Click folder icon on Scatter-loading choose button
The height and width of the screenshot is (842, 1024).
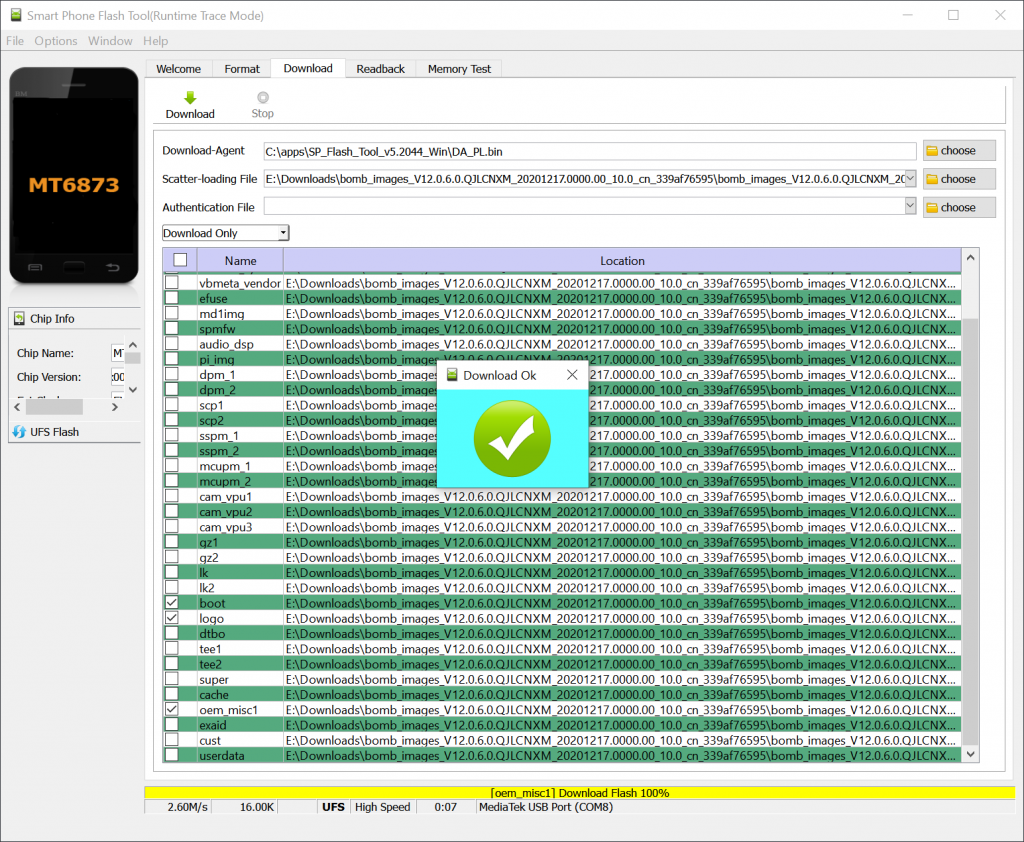(x=932, y=179)
